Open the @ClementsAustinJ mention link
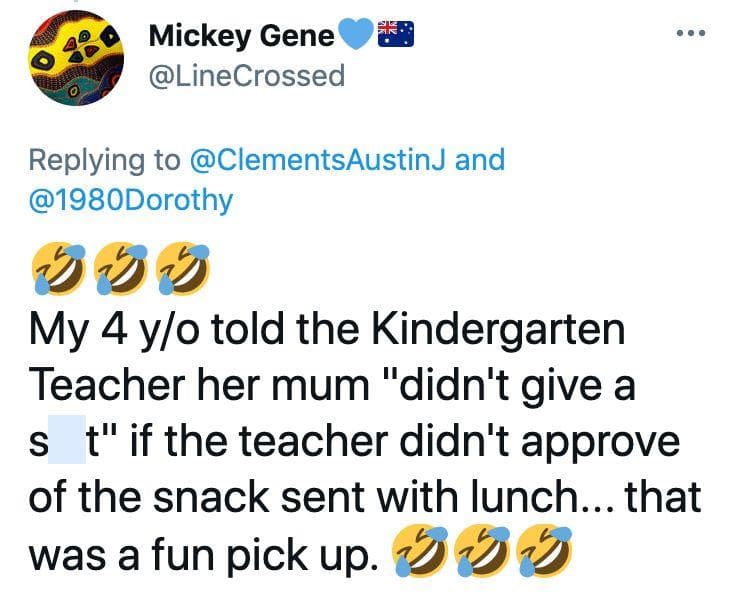738x606 pixels. click(x=317, y=159)
